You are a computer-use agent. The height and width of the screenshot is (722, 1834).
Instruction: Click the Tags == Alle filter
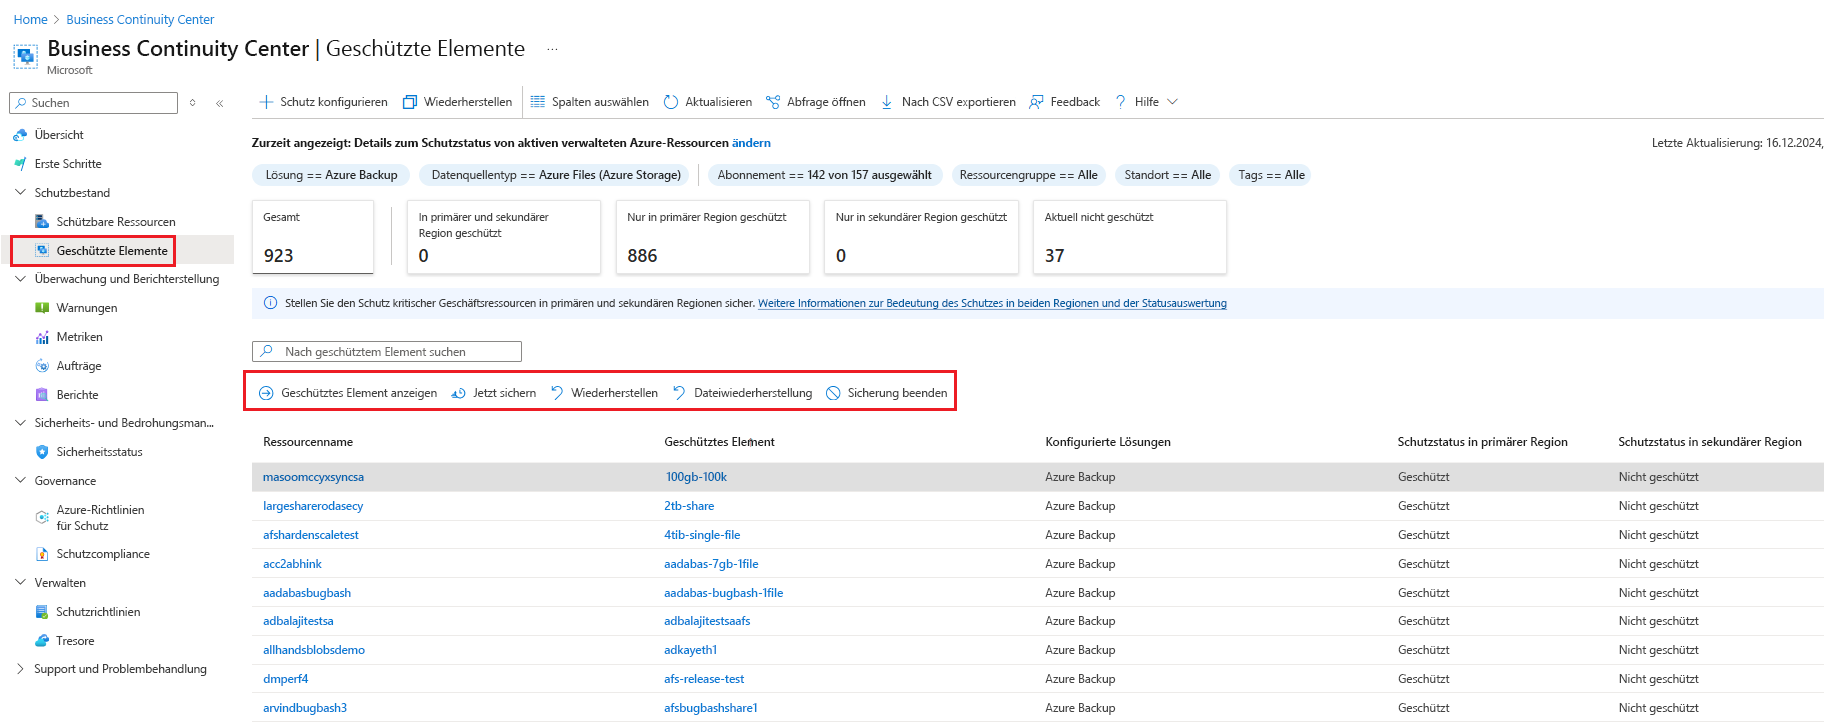[x=1271, y=175]
